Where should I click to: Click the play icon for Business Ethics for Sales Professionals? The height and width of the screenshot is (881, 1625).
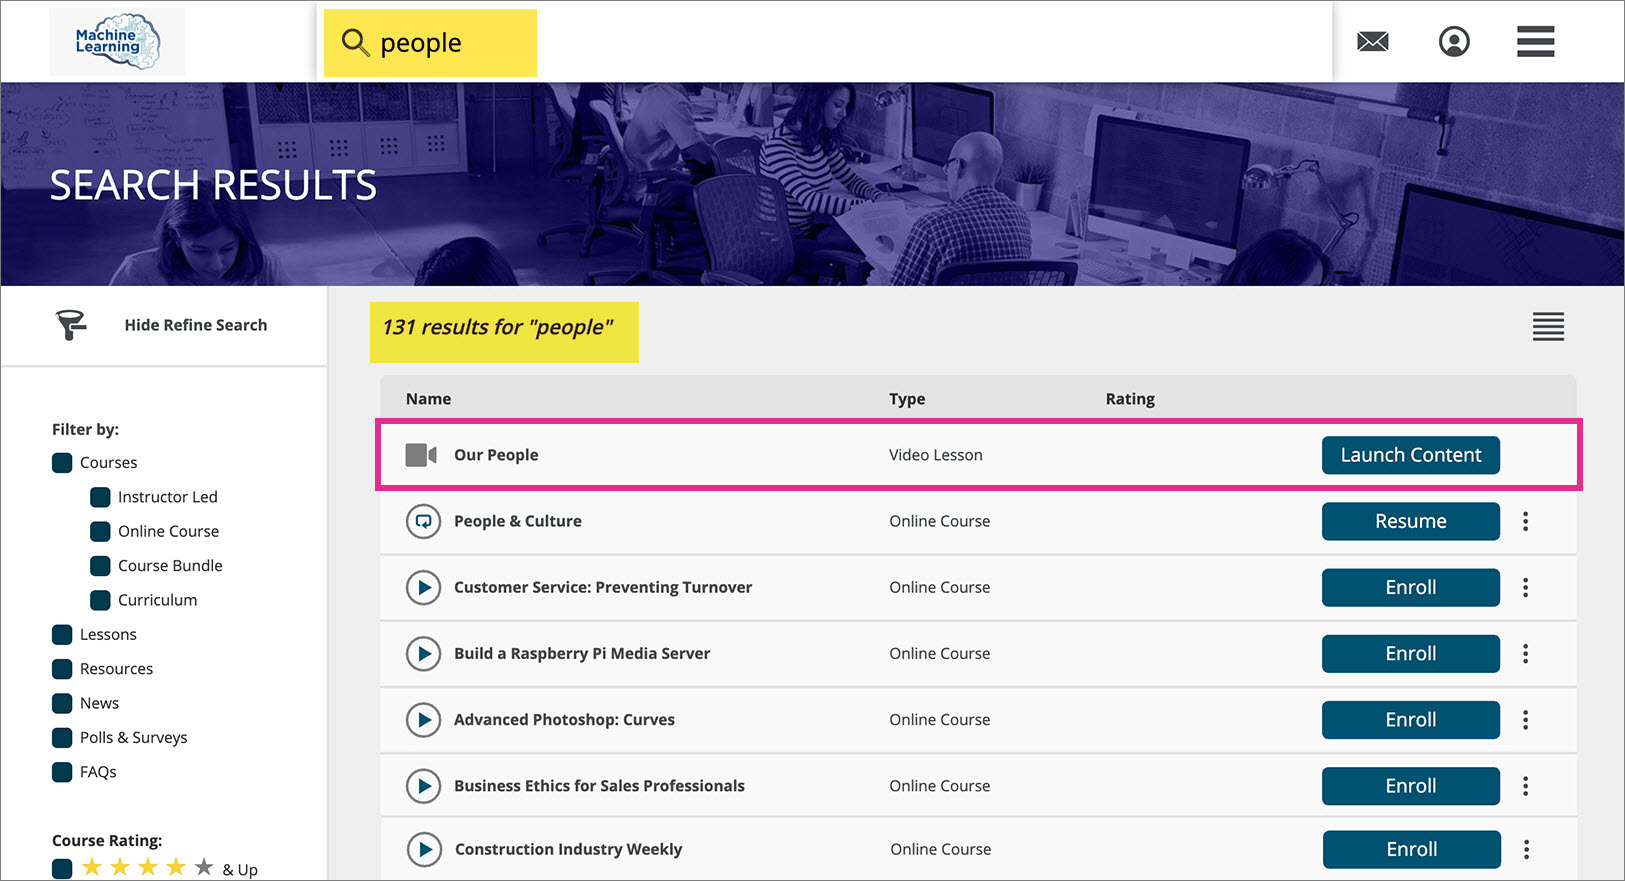pos(423,786)
